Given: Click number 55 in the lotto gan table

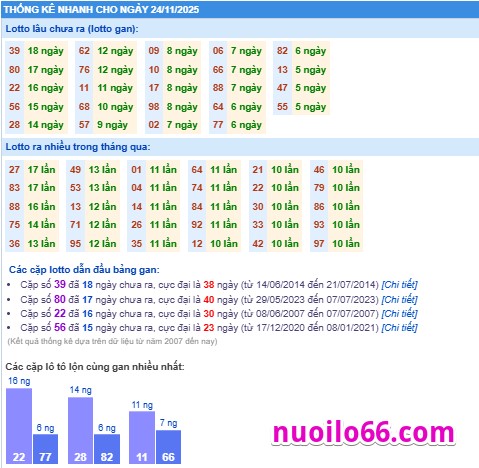Looking at the screenshot, I should (x=282, y=107).
